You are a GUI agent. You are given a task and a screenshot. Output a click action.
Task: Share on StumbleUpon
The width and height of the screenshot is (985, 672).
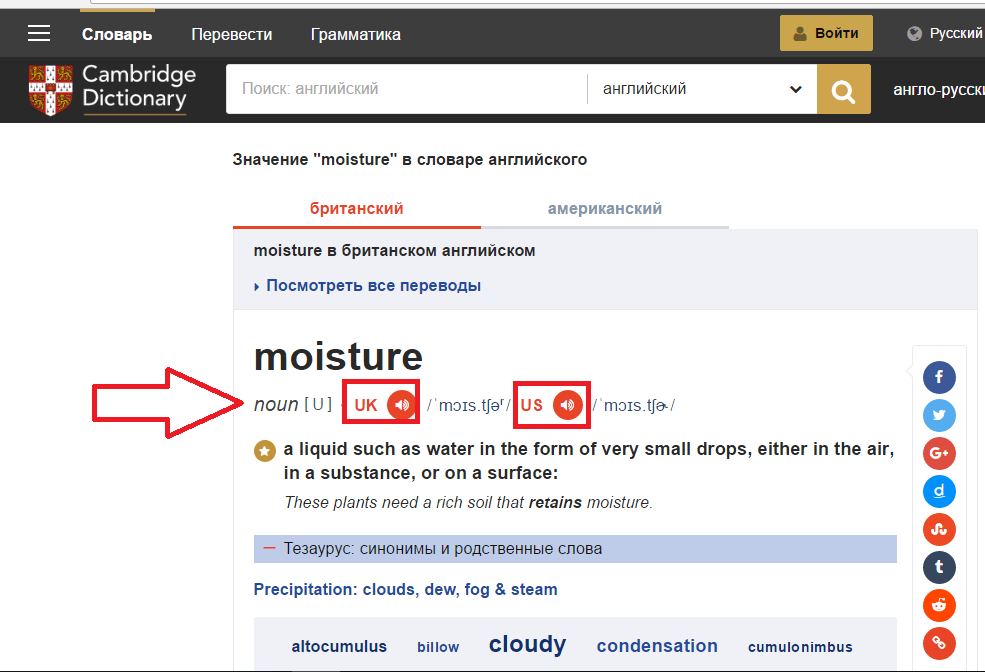(x=939, y=529)
